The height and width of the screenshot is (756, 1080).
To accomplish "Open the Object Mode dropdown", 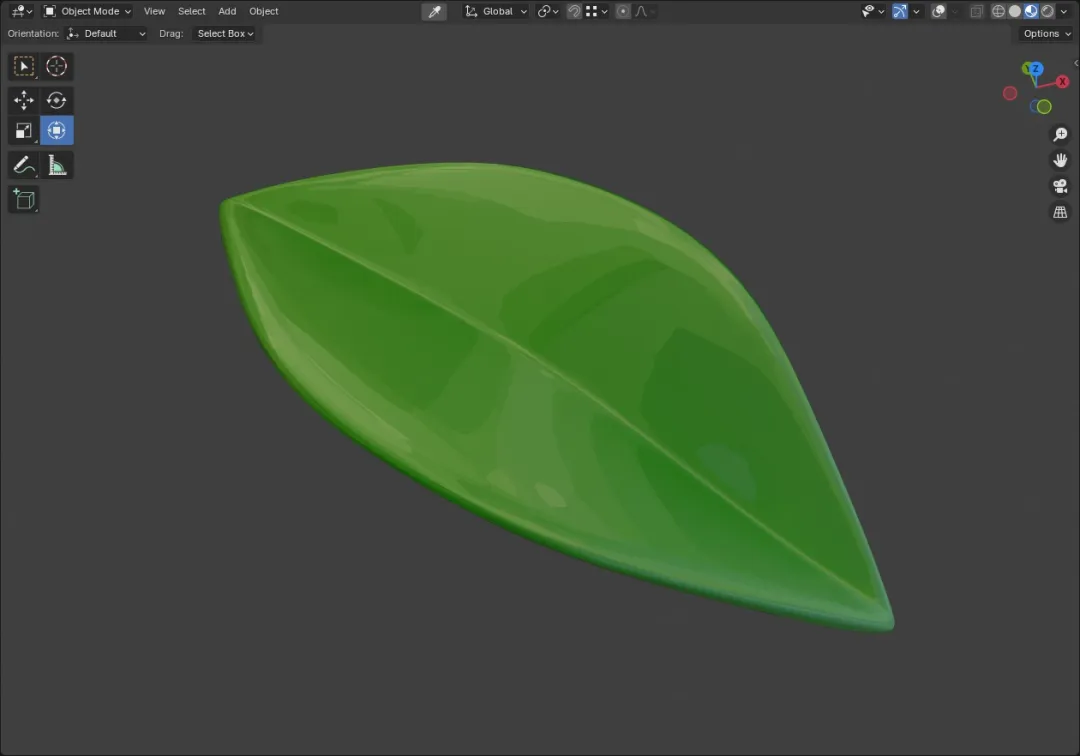I will (x=87, y=11).
